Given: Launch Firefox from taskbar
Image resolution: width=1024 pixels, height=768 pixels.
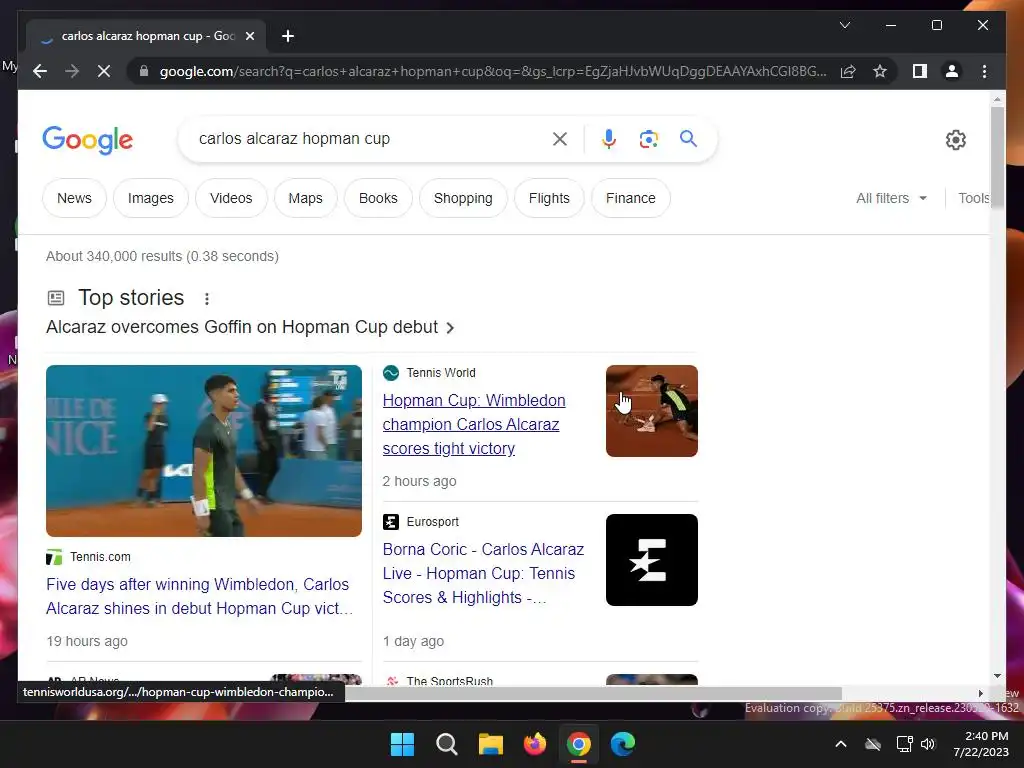Looking at the screenshot, I should [x=535, y=744].
